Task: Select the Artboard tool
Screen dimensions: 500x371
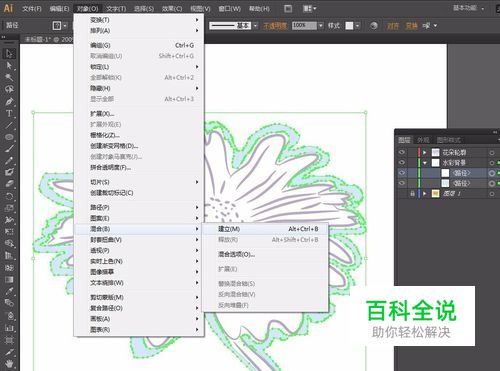Action: (9, 340)
